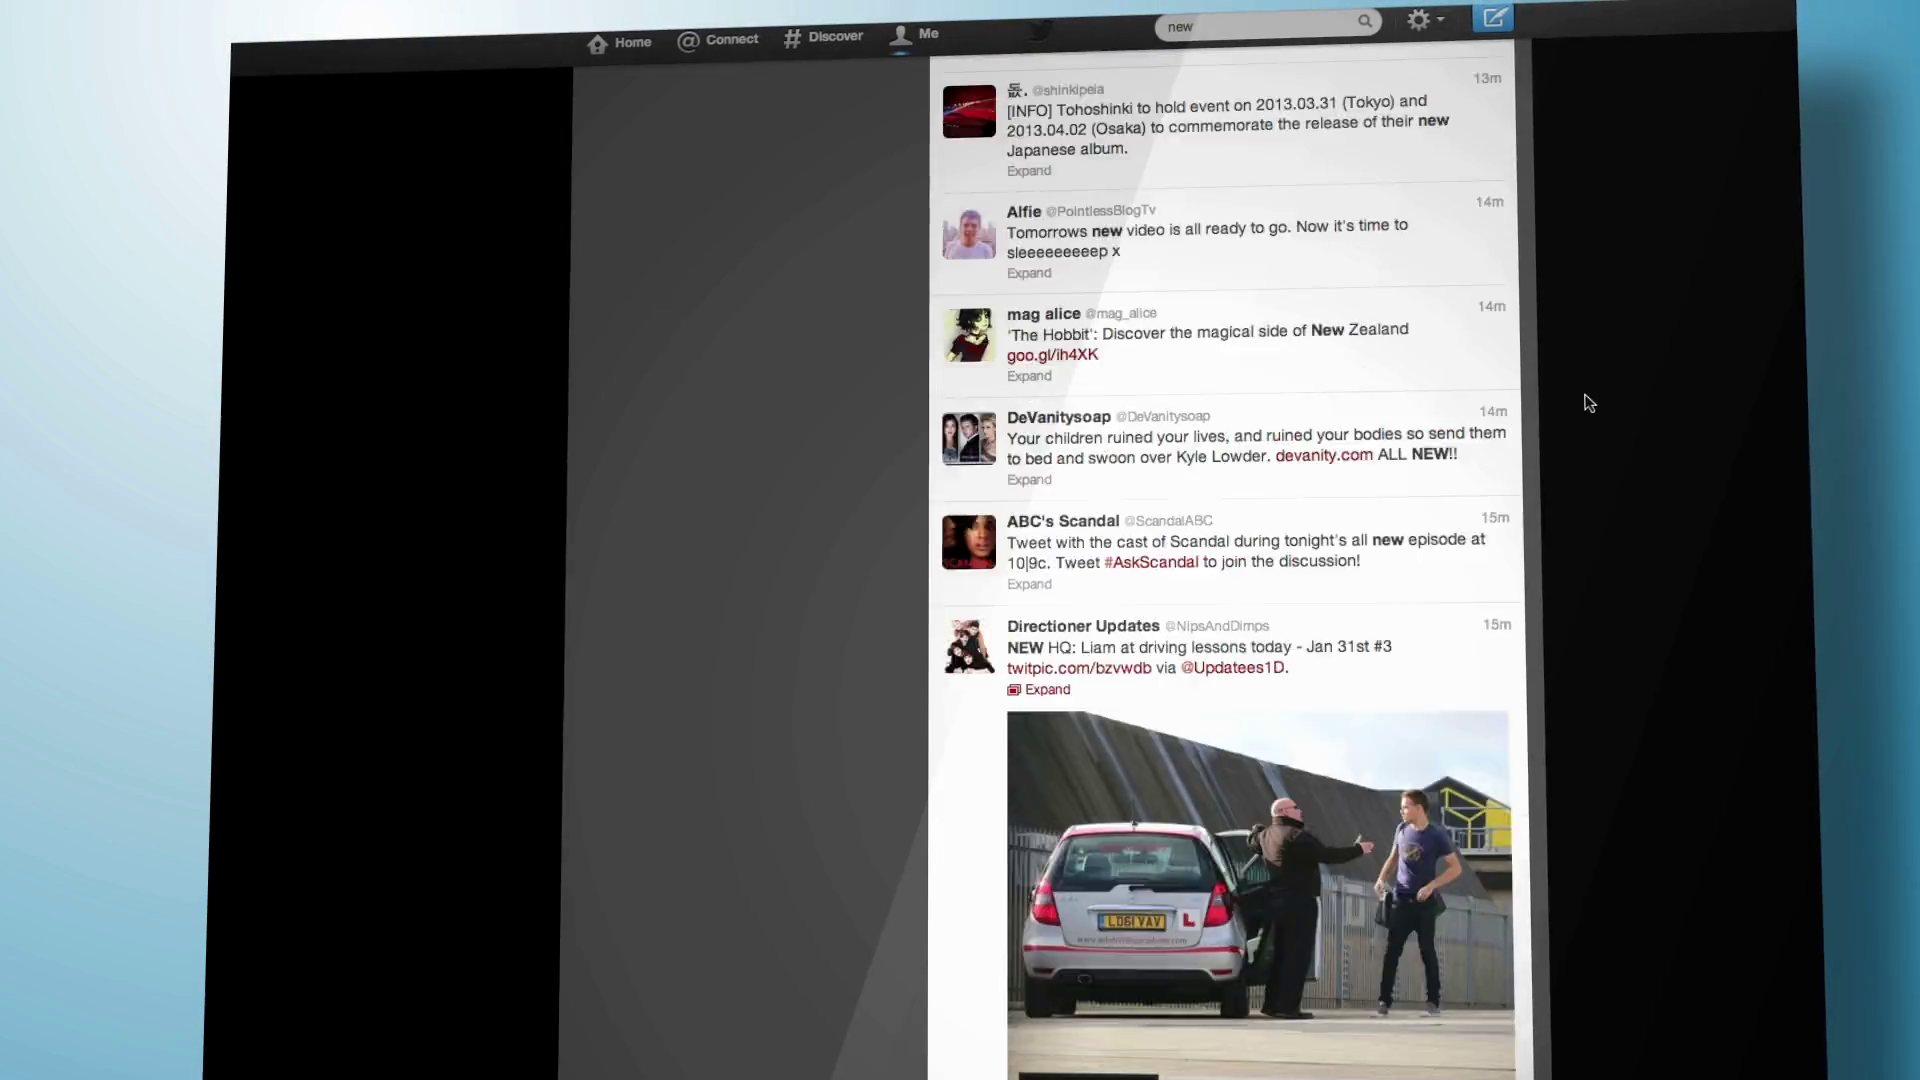This screenshot has height=1080, width=1920.
Task: Click the search magnifier icon
Action: (1366, 21)
